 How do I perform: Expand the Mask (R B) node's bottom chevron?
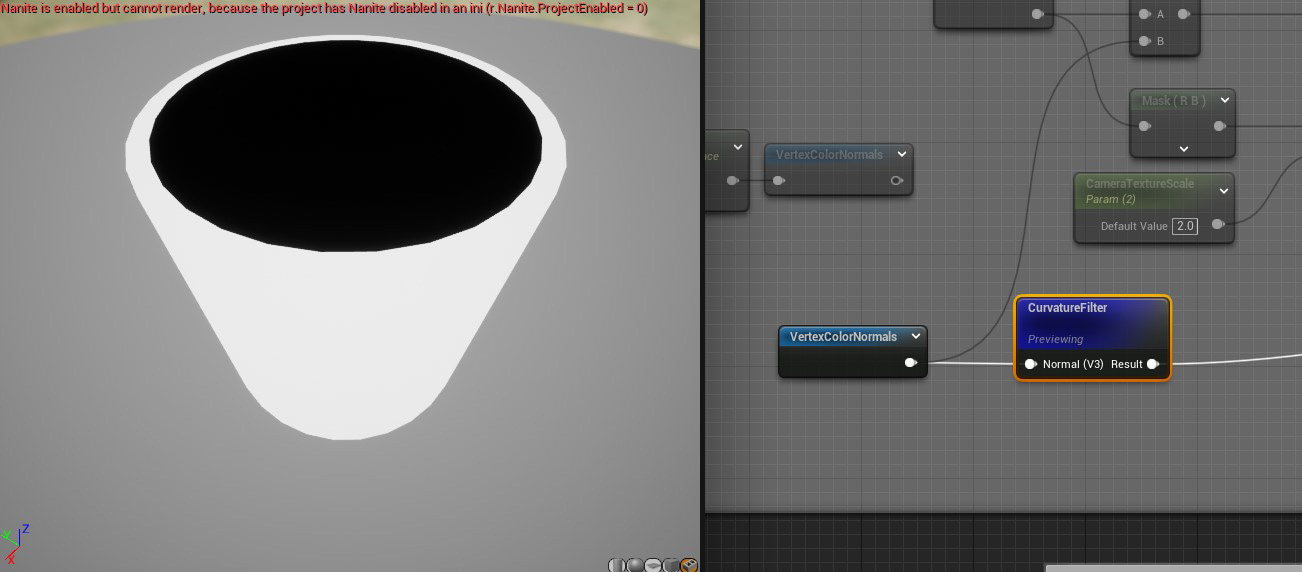tap(1183, 148)
